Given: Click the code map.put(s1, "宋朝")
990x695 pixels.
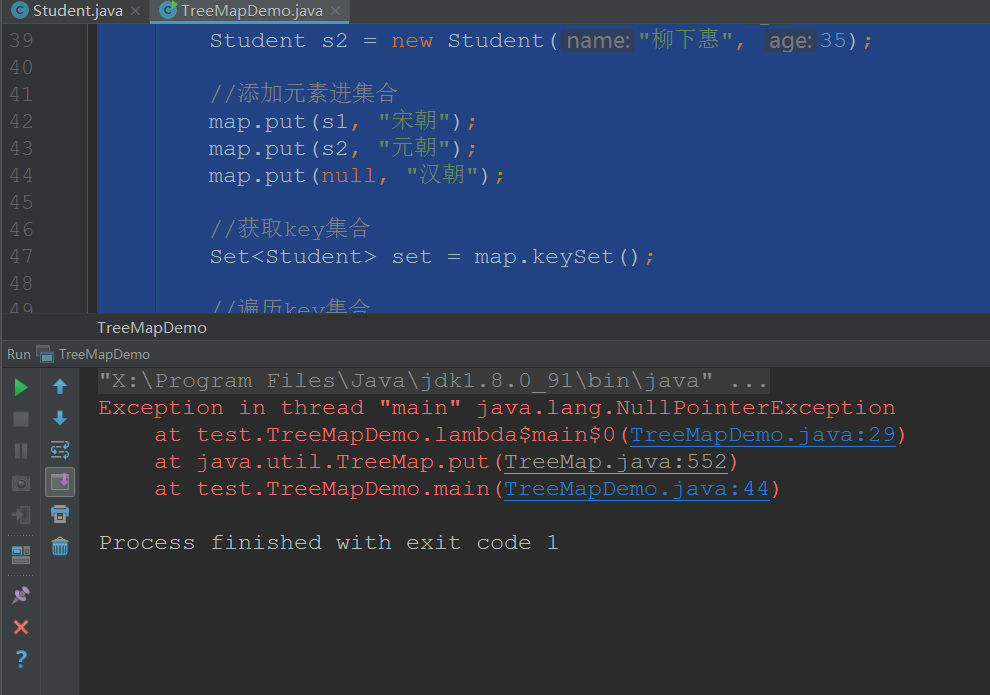Looking at the screenshot, I should tap(343, 121).
